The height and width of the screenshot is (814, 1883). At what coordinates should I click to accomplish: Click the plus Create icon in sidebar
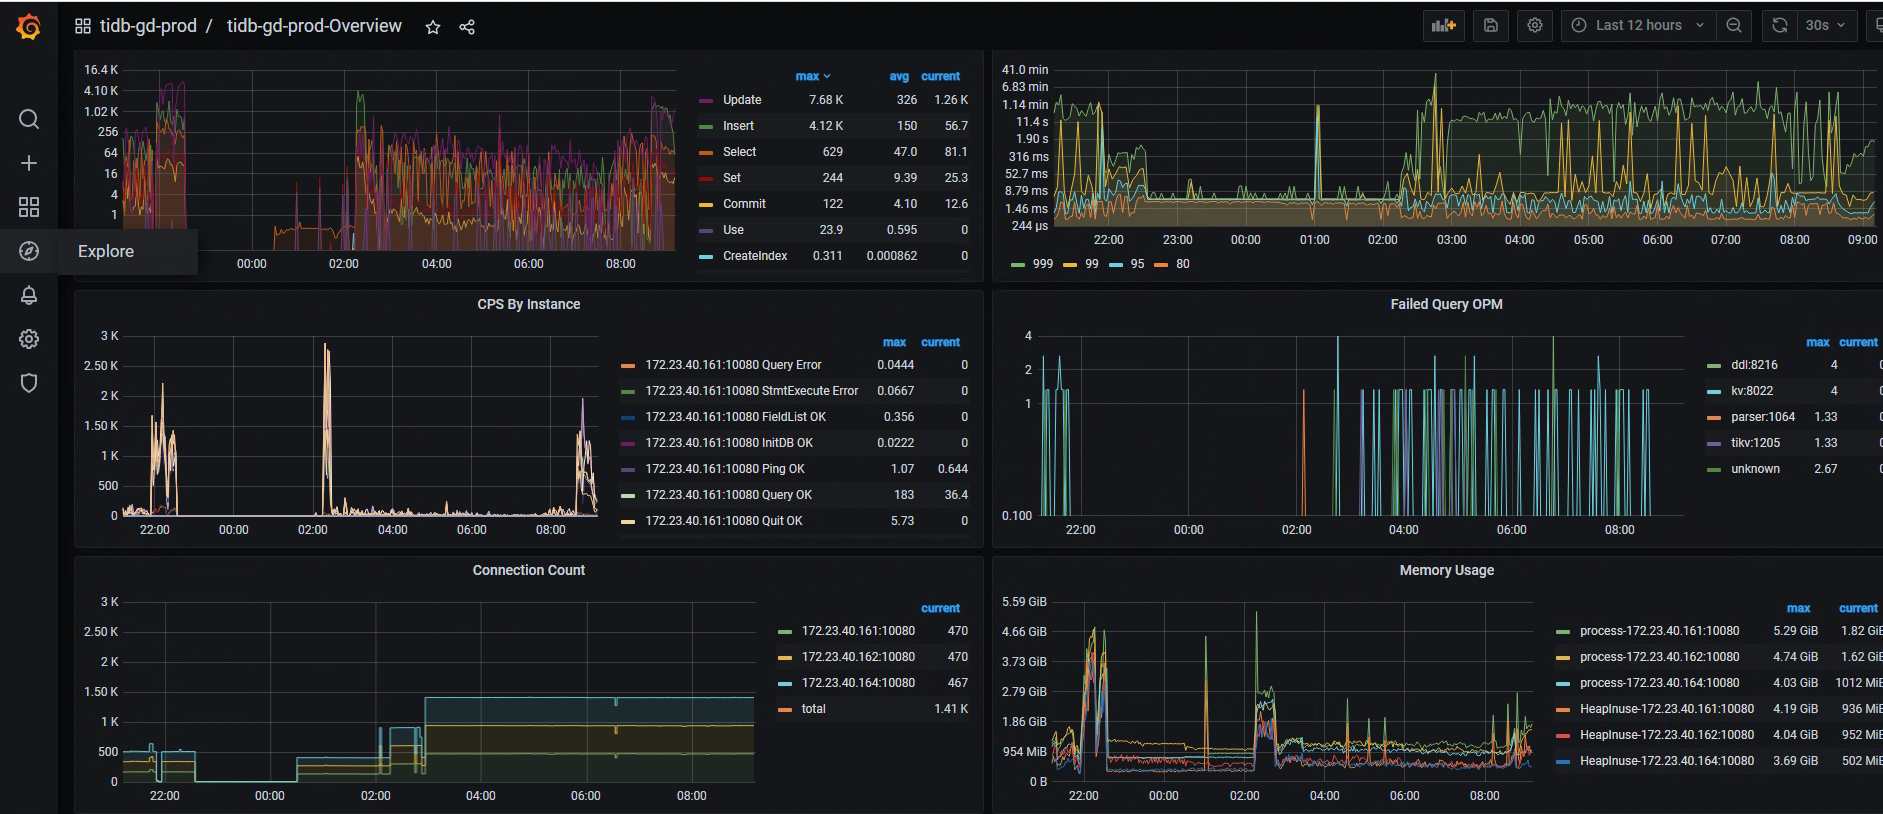[29, 163]
